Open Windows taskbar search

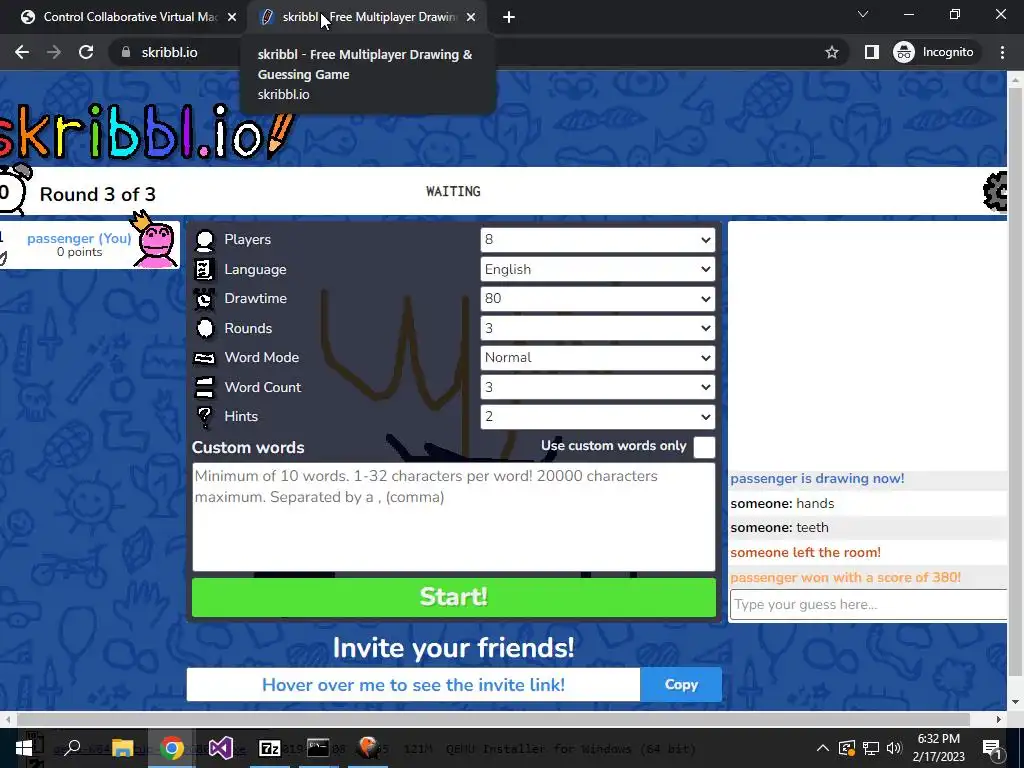coord(72,748)
